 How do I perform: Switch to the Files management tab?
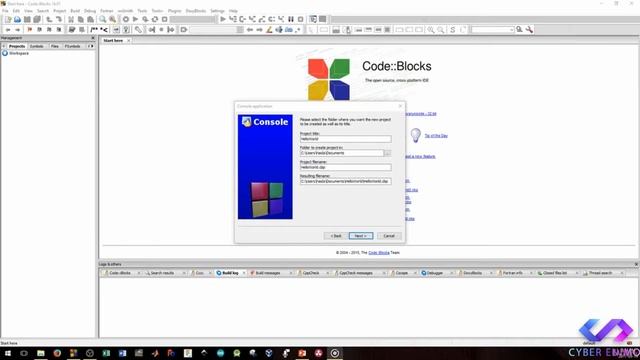pos(55,46)
